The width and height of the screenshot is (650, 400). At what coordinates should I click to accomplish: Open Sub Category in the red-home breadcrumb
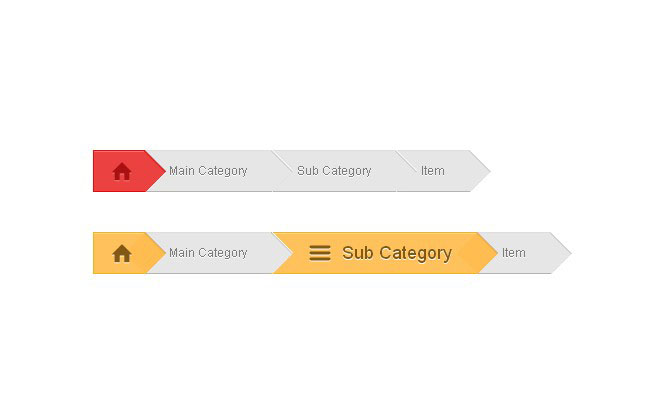coord(334,171)
